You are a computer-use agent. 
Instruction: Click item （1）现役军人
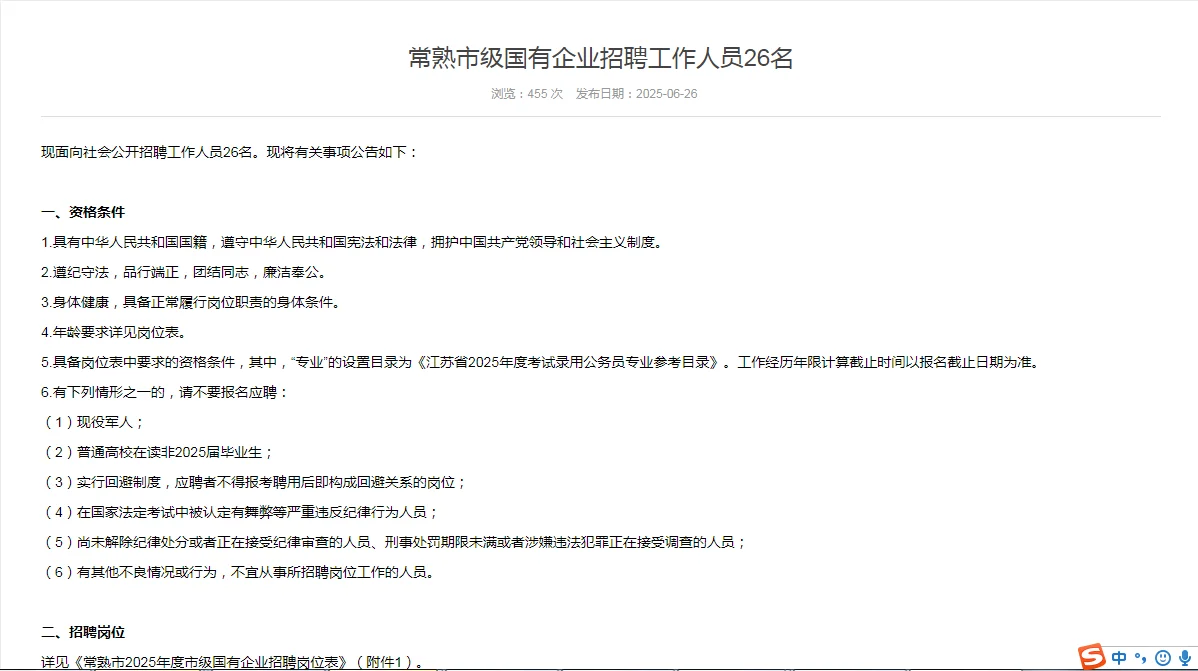(x=93, y=422)
